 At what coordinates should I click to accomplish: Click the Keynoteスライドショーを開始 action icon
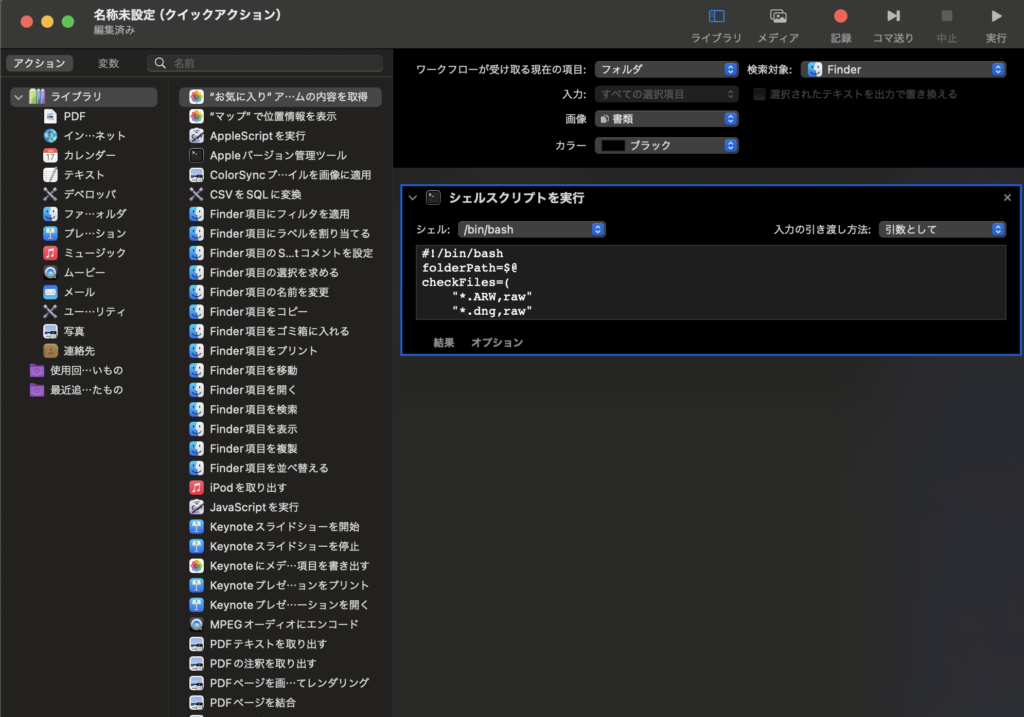(x=197, y=526)
